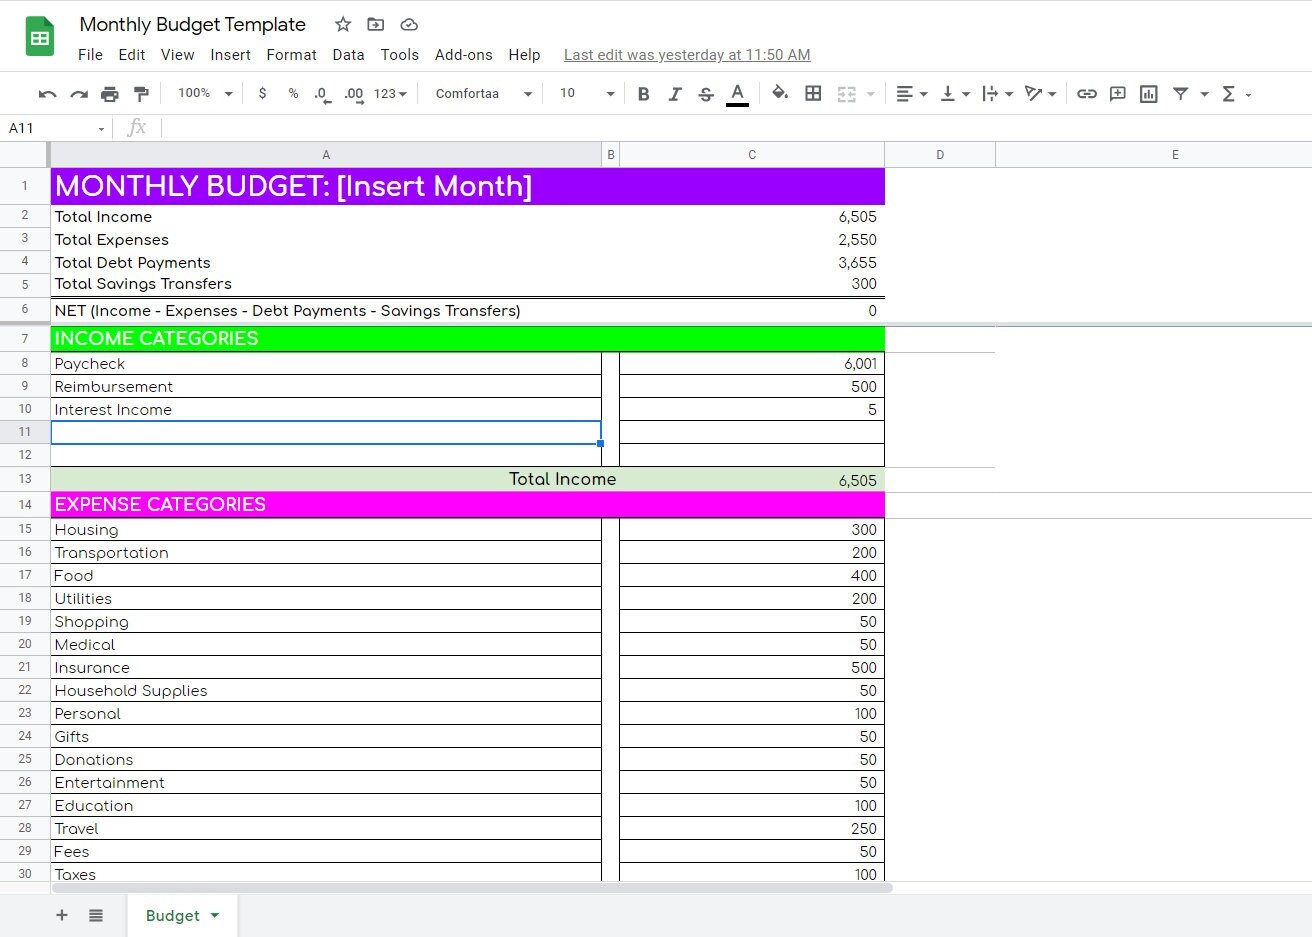Select the Budget sheet tab
The height and width of the screenshot is (937, 1312).
(x=183, y=915)
